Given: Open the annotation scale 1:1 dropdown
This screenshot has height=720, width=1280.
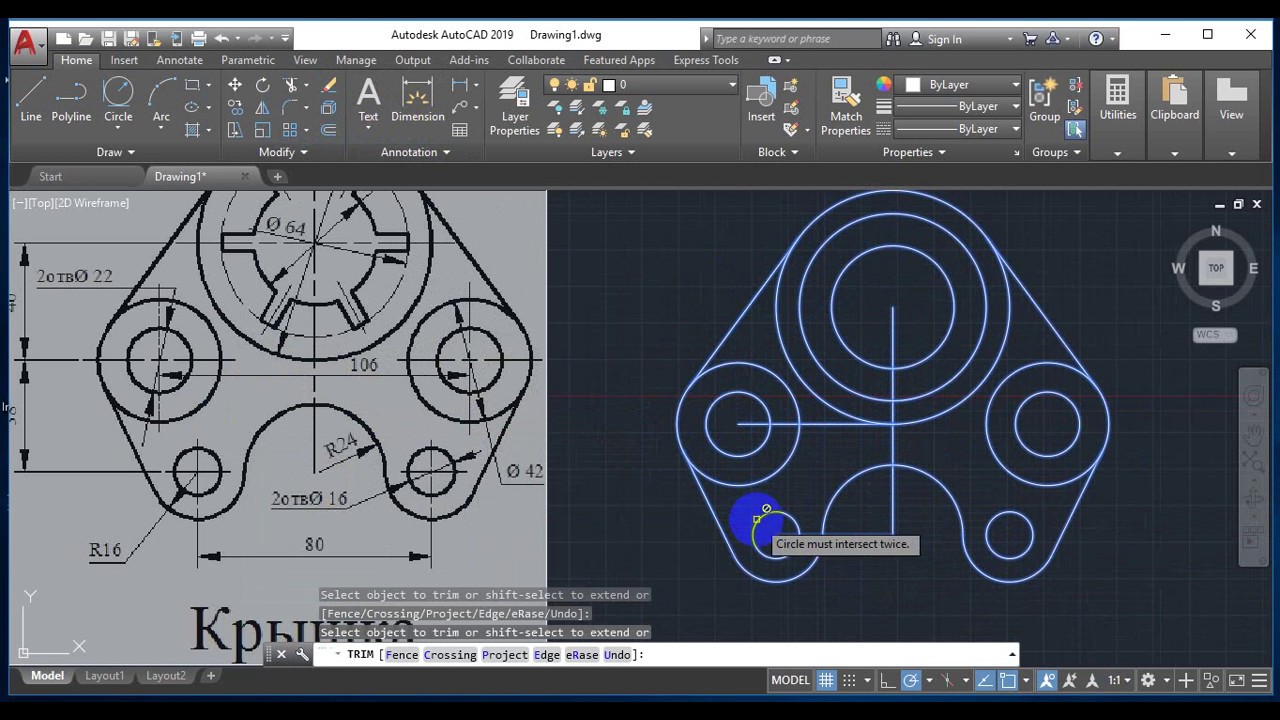Looking at the screenshot, I should coord(1118,680).
